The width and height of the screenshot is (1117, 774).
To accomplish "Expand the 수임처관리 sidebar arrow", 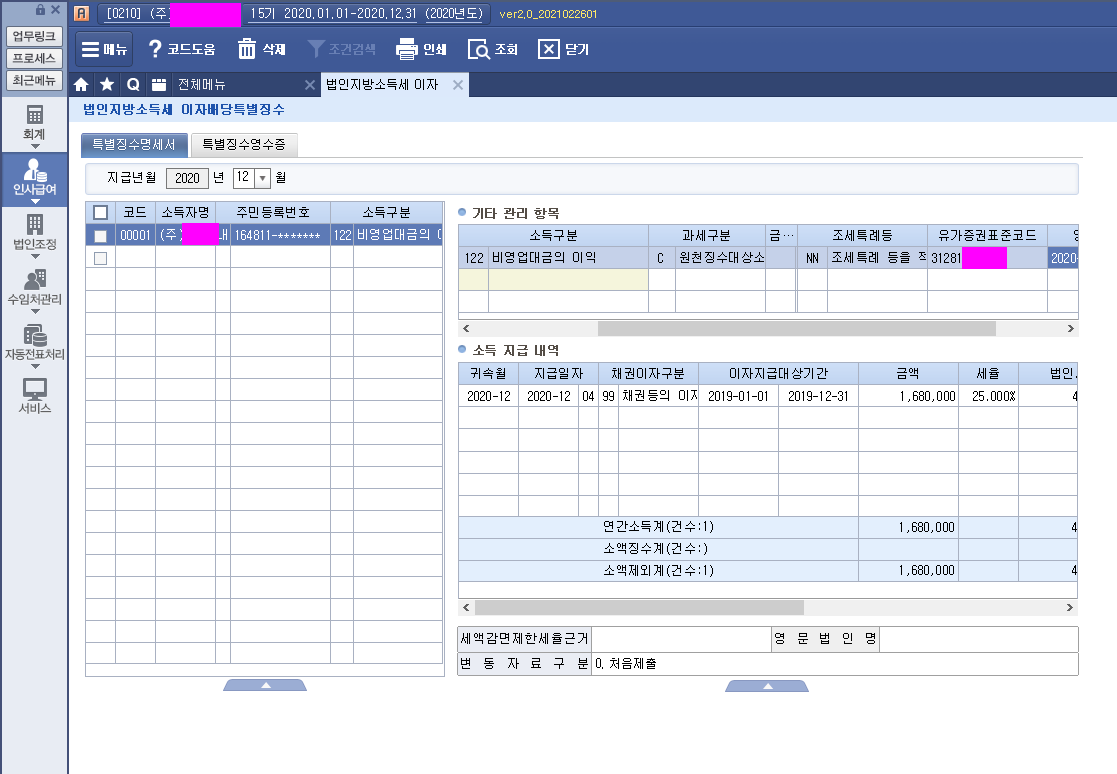I will 35,311.
